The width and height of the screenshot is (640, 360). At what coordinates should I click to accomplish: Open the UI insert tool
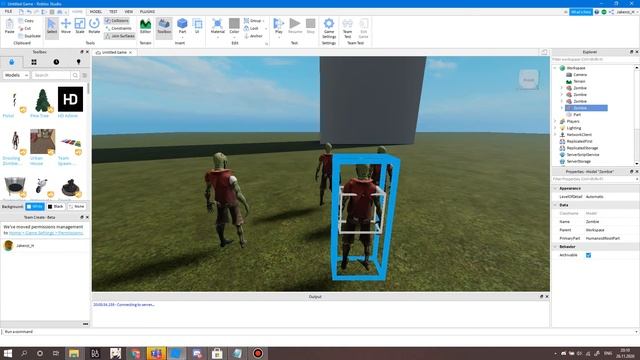tap(197, 27)
